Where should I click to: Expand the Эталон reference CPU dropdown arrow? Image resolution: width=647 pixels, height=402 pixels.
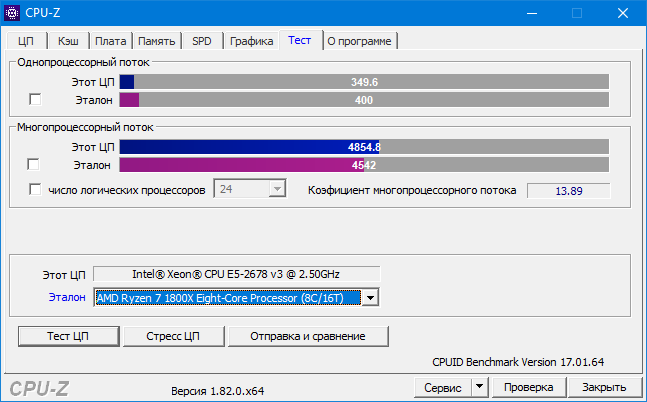(370, 298)
